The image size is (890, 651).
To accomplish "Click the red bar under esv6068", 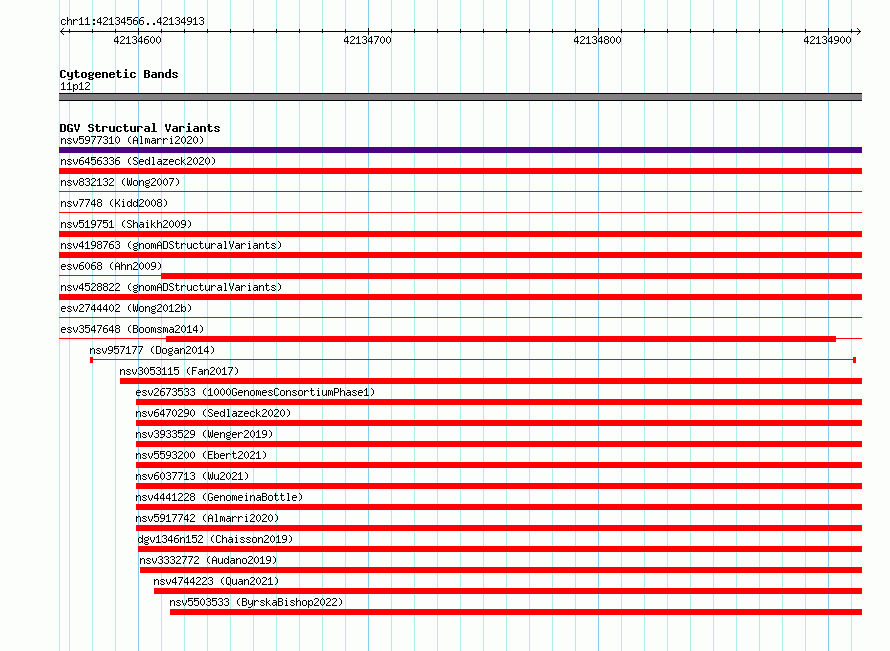I will point(511,276).
